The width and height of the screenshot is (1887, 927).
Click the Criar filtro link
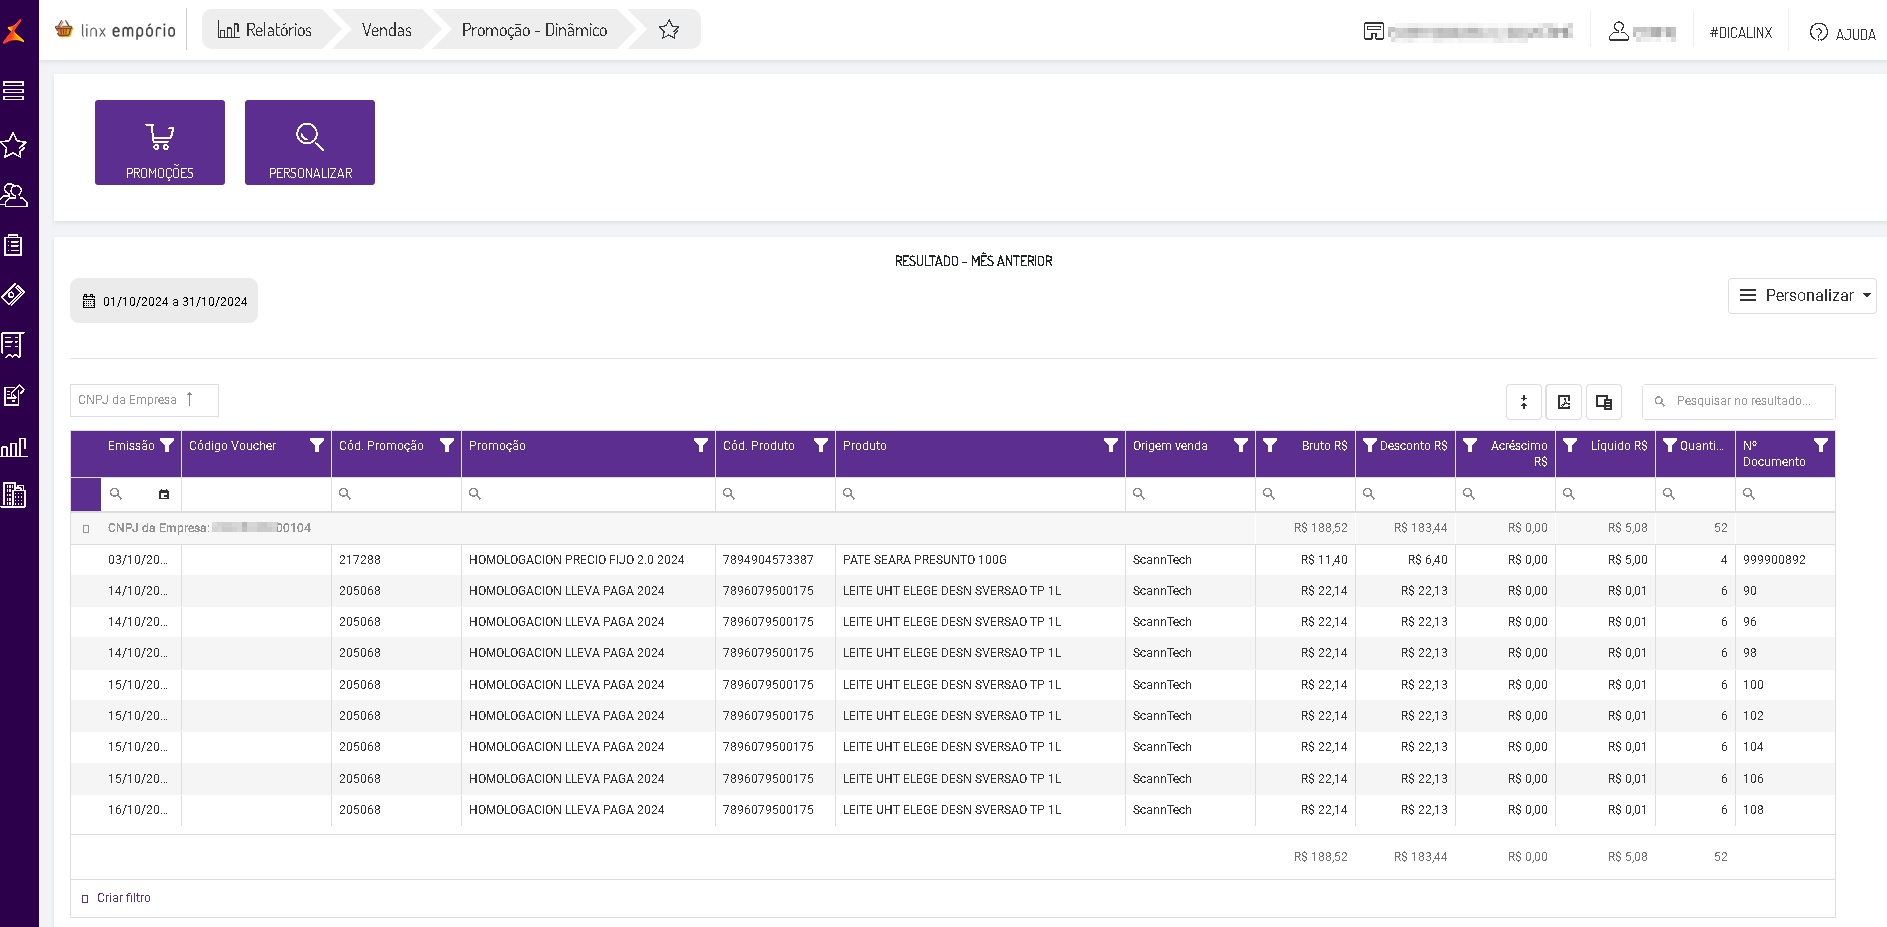(x=123, y=898)
